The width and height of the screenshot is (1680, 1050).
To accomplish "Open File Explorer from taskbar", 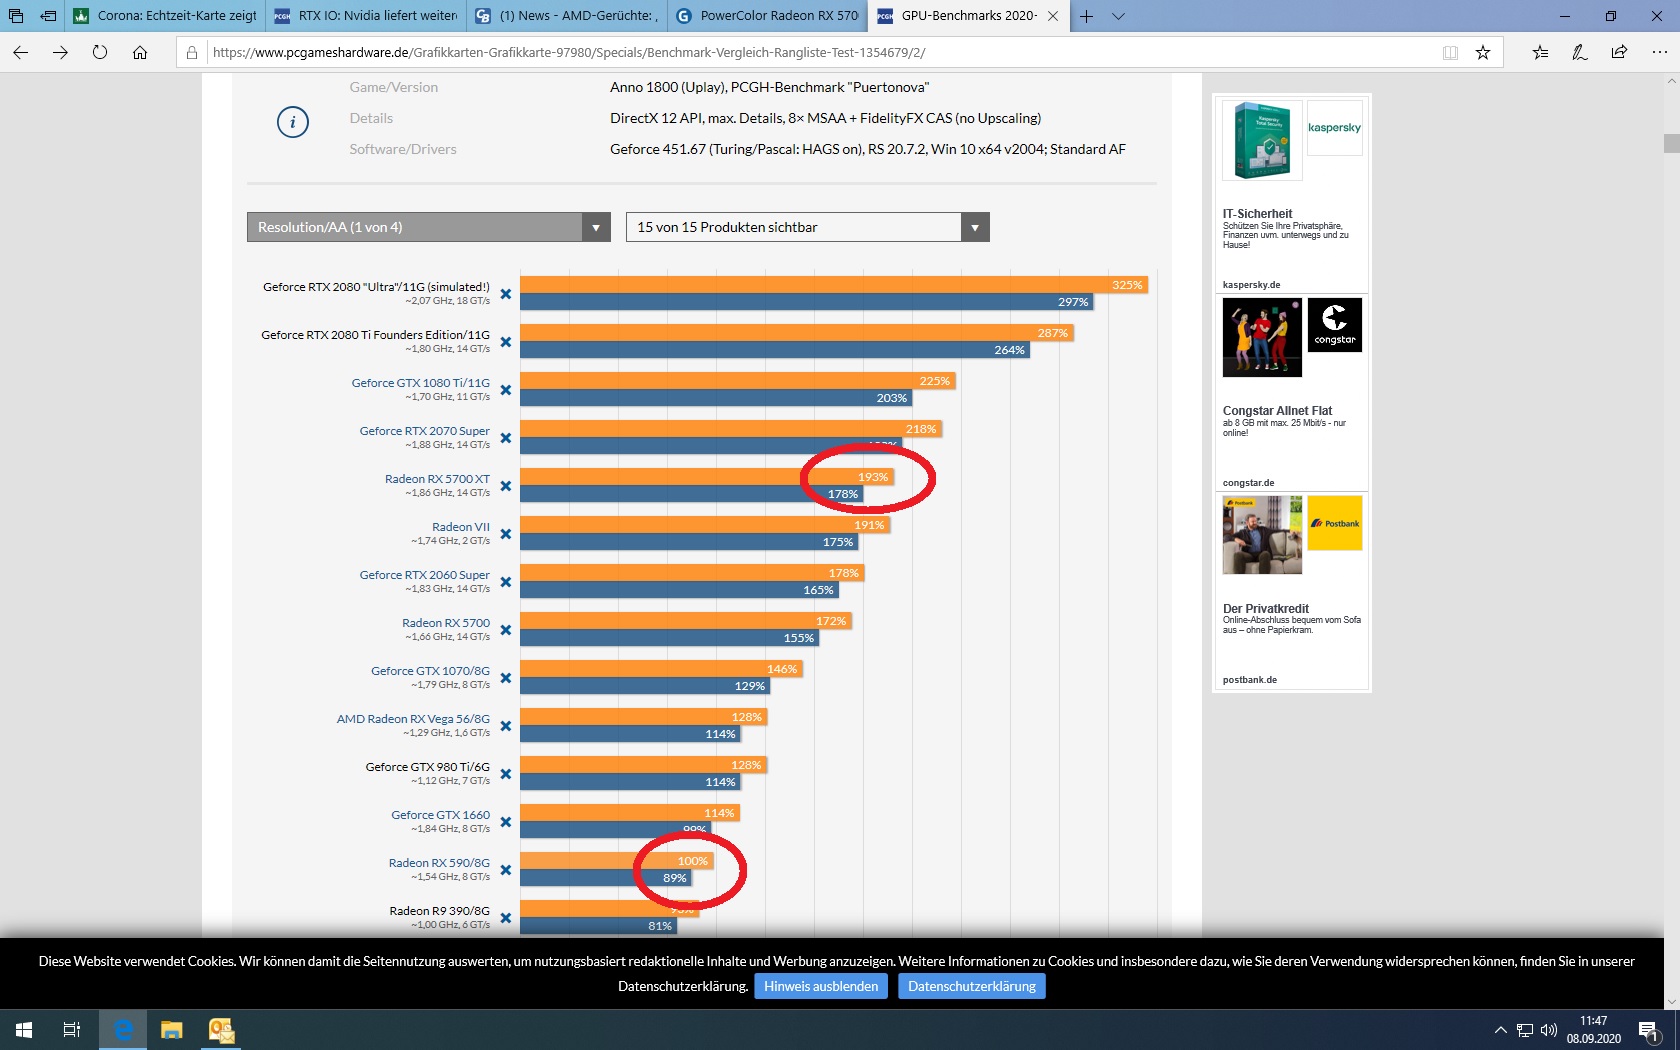I will 172,1029.
